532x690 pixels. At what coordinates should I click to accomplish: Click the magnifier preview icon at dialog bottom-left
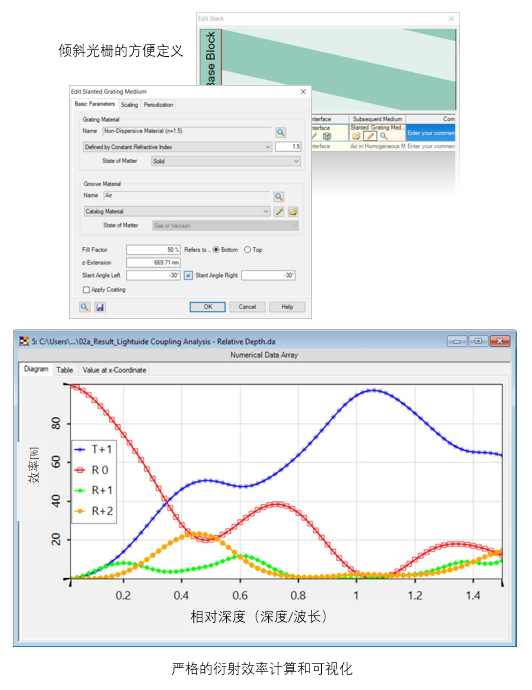[85, 307]
